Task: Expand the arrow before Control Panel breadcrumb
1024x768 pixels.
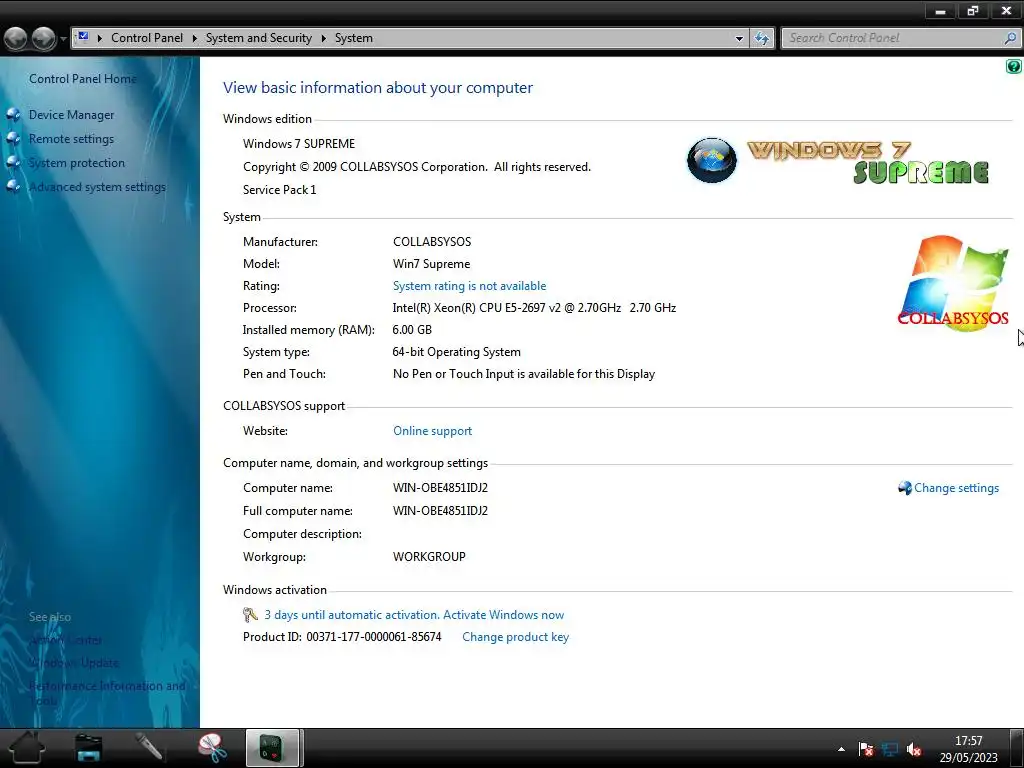Action: (100, 38)
